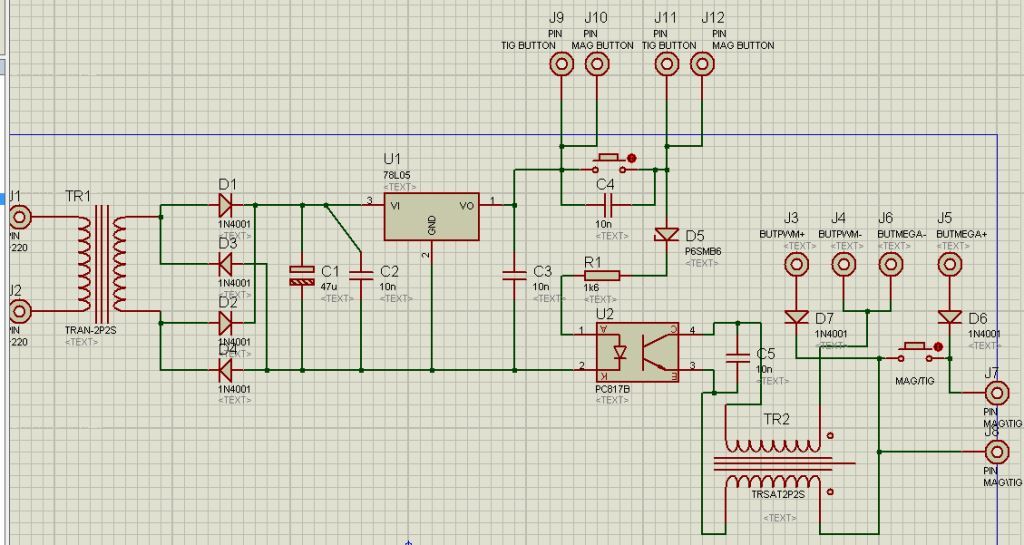Click the diode D7 symbol

(x=796, y=317)
